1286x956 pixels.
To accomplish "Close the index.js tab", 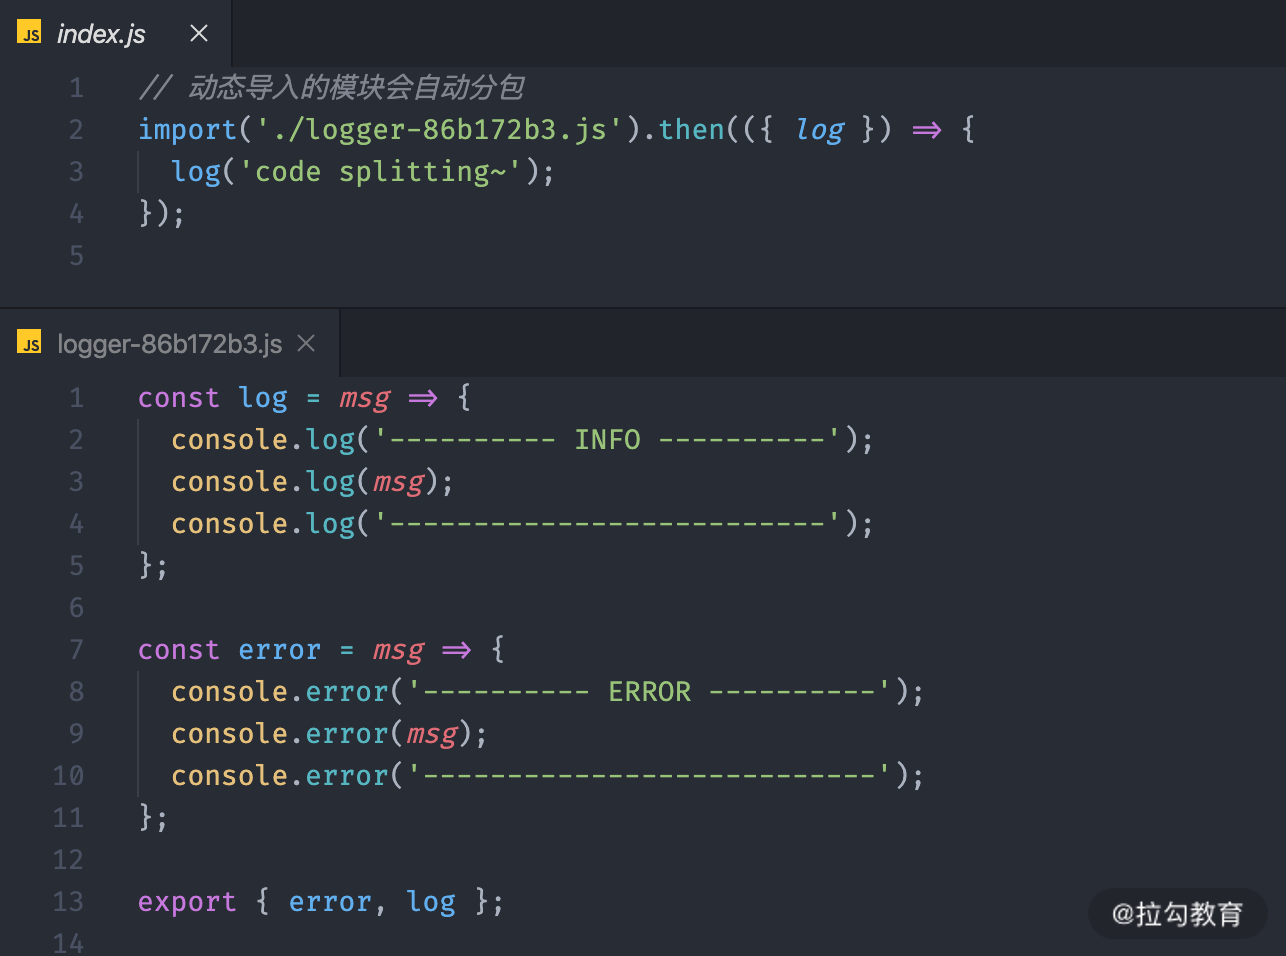I will (x=199, y=33).
